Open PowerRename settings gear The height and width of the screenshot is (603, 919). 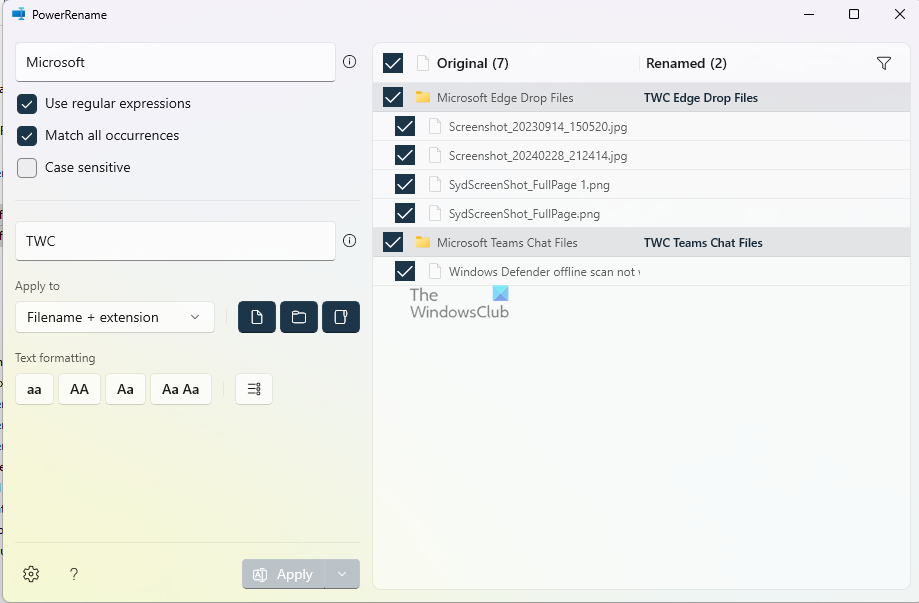tap(31, 574)
